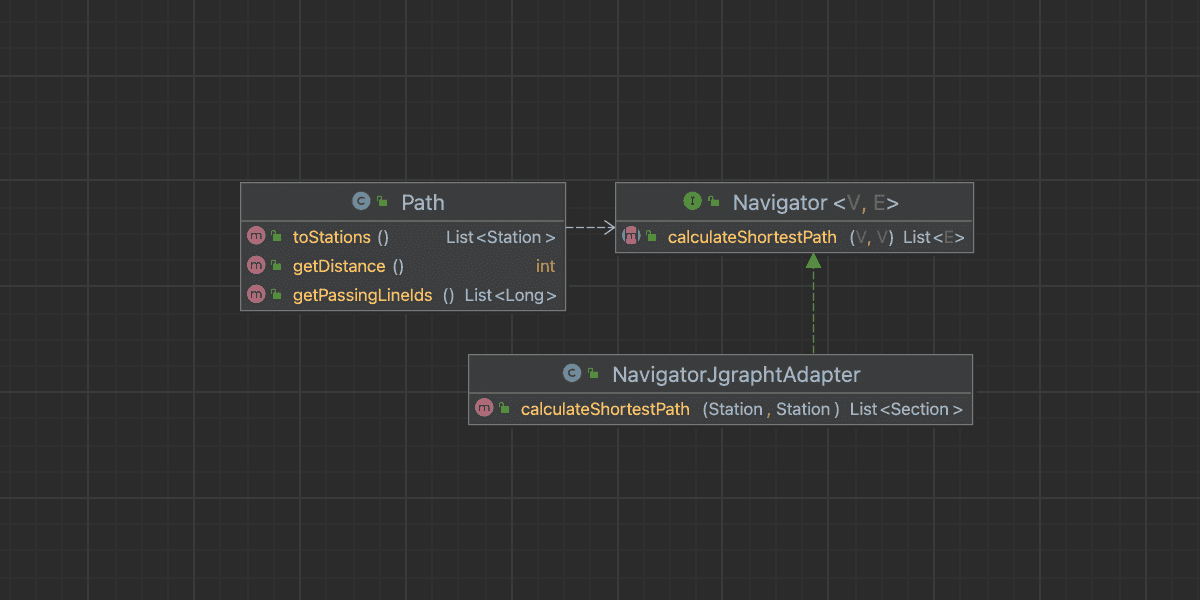Select the getPassingLineIds method name
The width and height of the screenshot is (1200, 600).
[x=362, y=295]
